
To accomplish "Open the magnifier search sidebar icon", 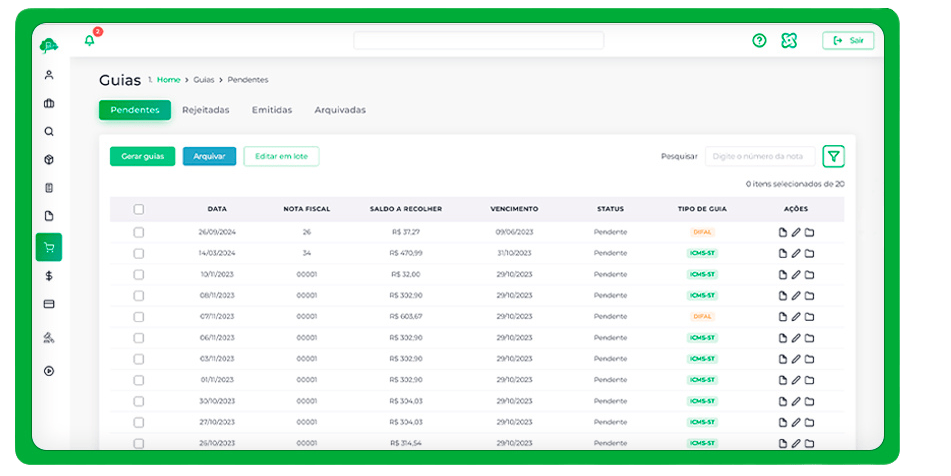I will pyautogui.click(x=49, y=132).
